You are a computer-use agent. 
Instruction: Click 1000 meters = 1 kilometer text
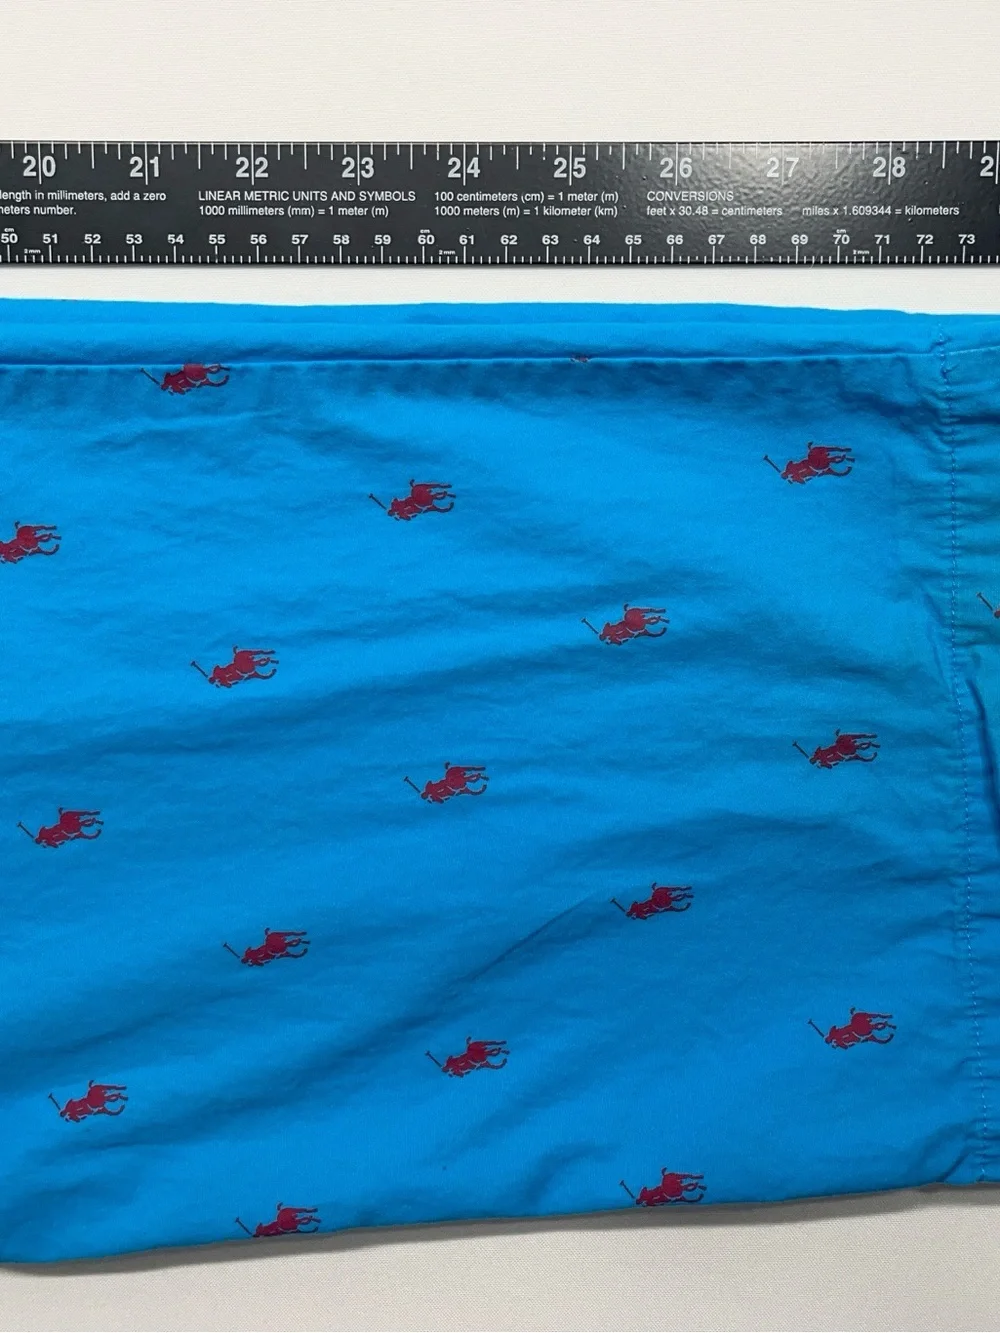tap(526, 211)
